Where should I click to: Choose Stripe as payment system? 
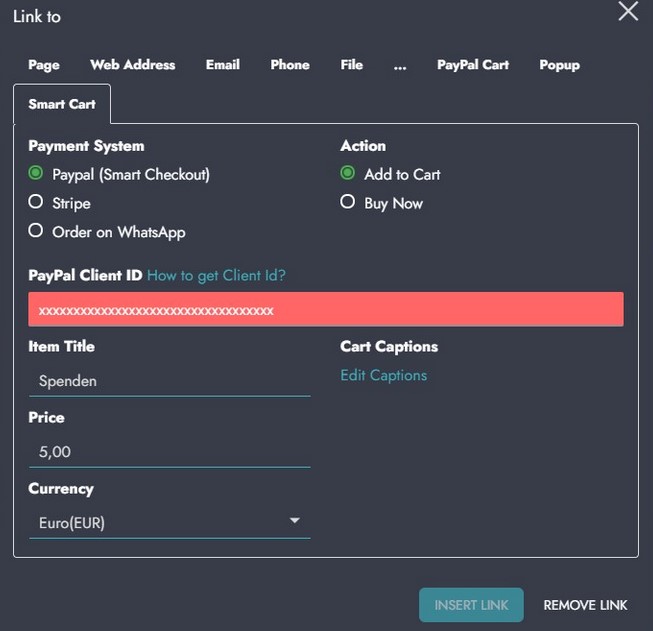click(36, 203)
